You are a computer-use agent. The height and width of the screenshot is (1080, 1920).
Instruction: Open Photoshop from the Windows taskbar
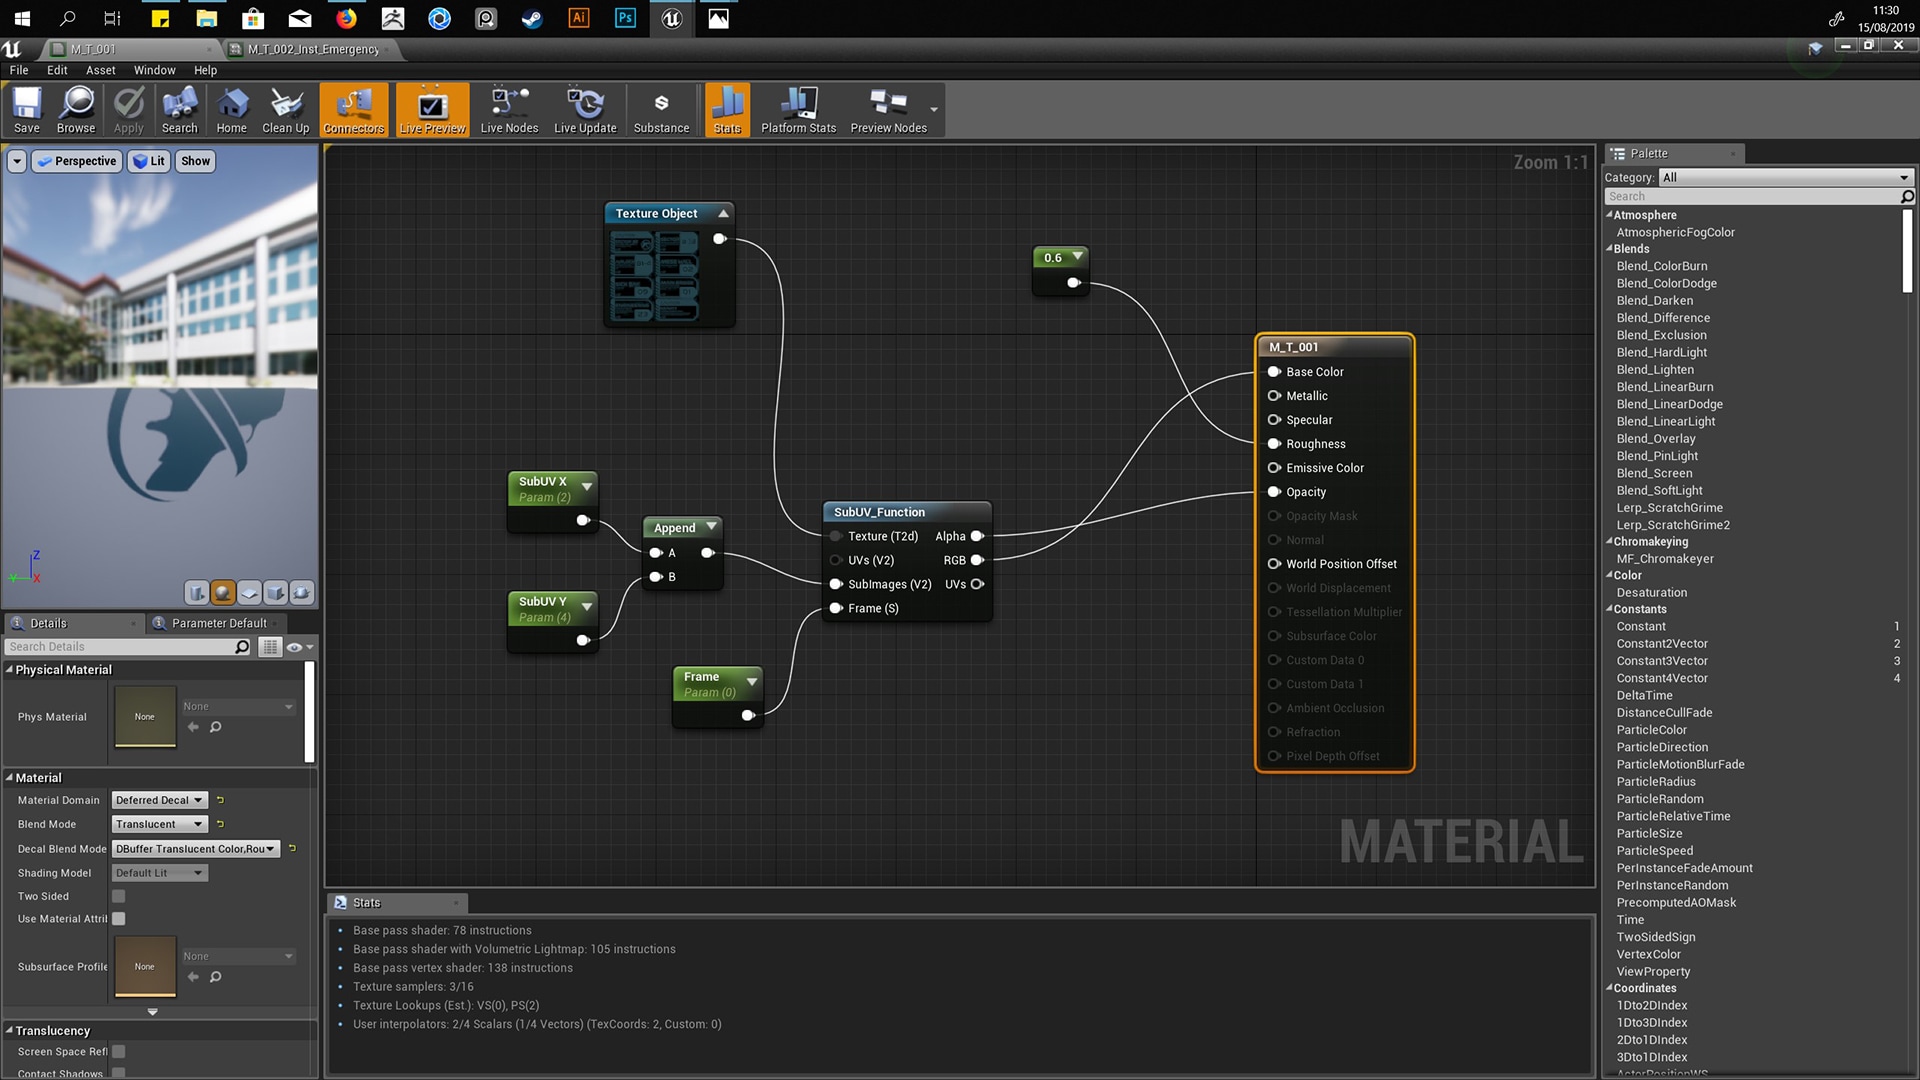pos(625,18)
